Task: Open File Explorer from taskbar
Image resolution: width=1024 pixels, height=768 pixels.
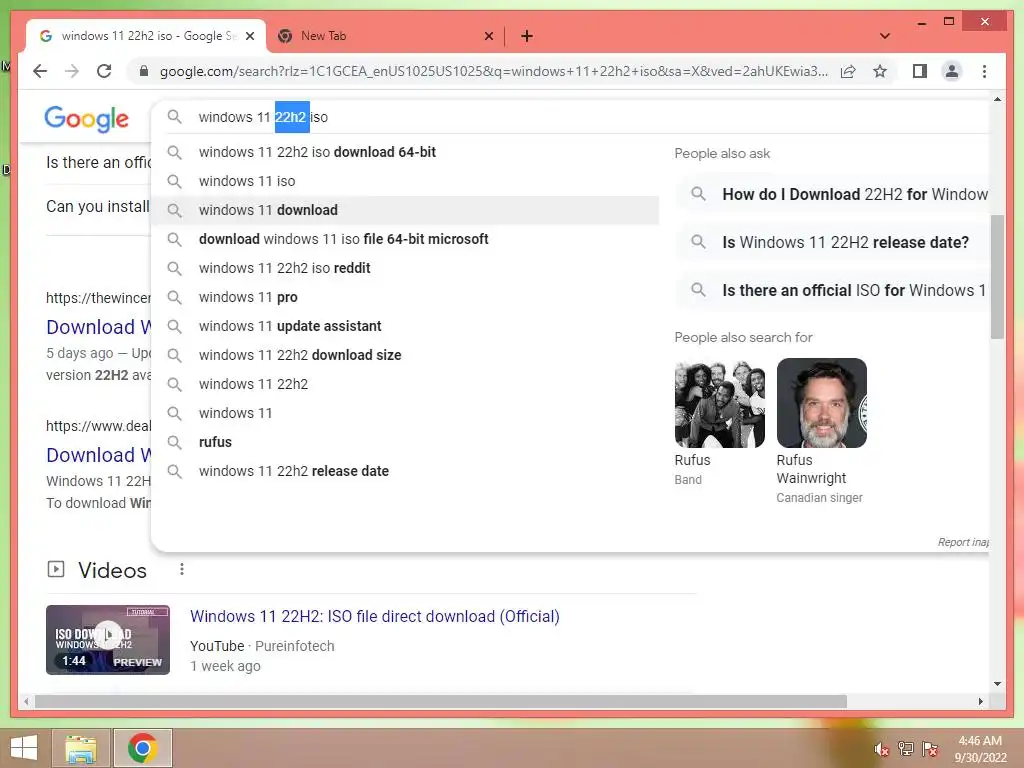Action: tap(81, 748)
